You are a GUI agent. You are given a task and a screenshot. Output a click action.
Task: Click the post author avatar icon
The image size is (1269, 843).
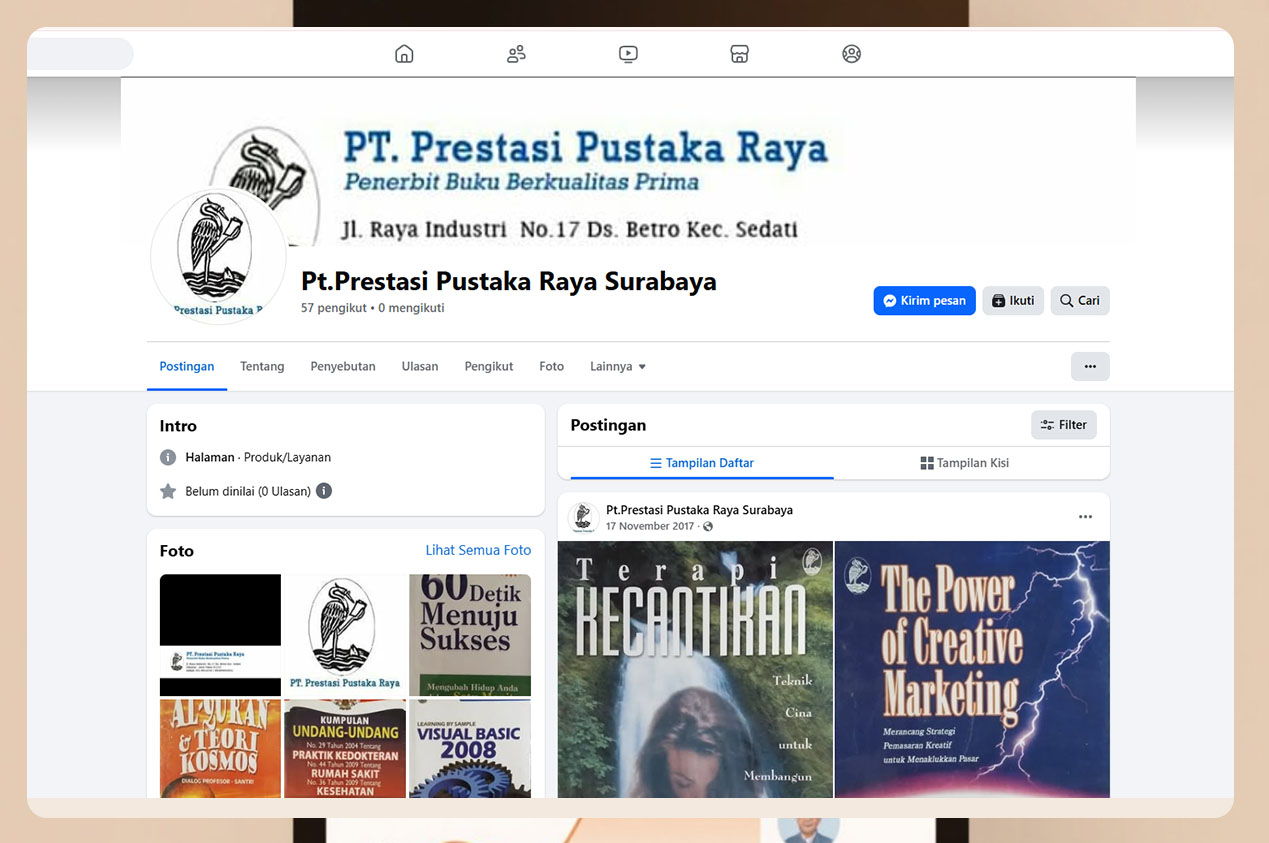(x=583, y=517)
